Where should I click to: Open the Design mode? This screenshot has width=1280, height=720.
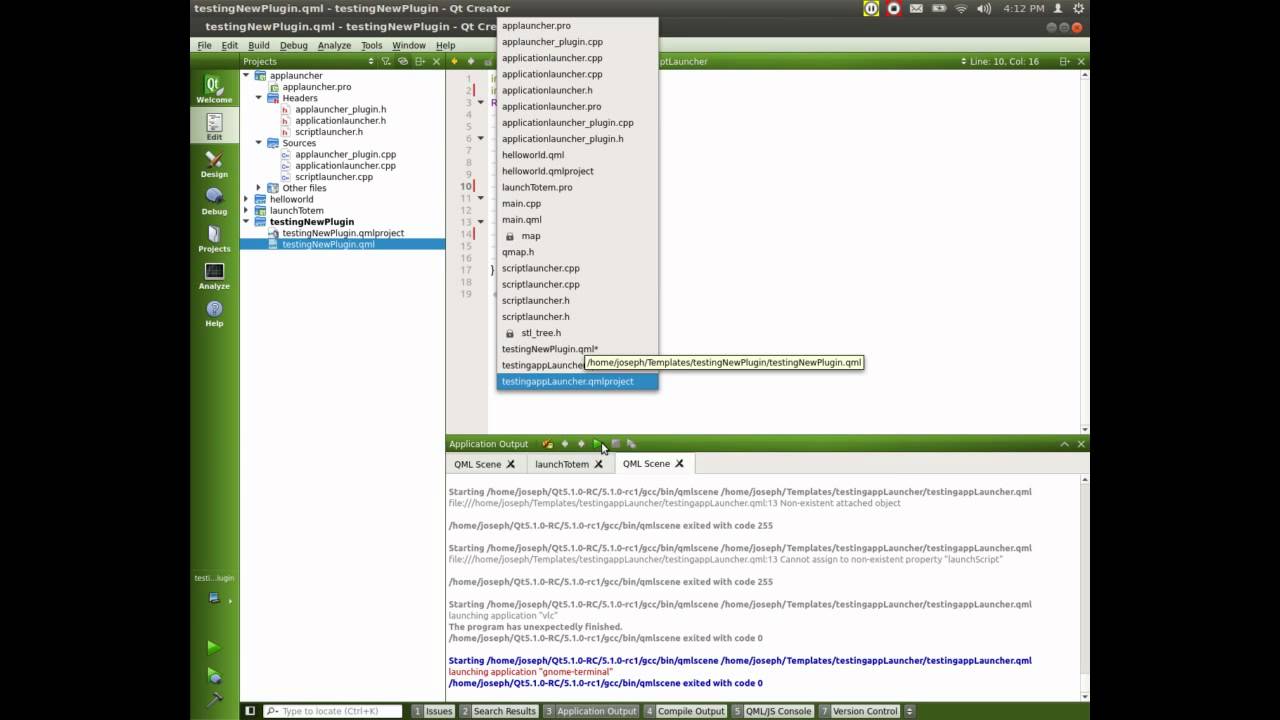coord(214,164)
